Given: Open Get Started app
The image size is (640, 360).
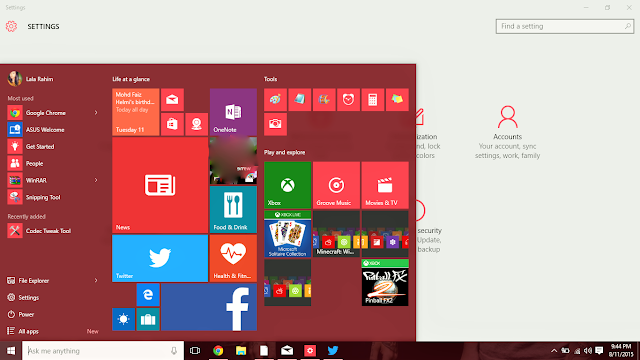Looking at the screenshot, I should click(x=53, y=147).
